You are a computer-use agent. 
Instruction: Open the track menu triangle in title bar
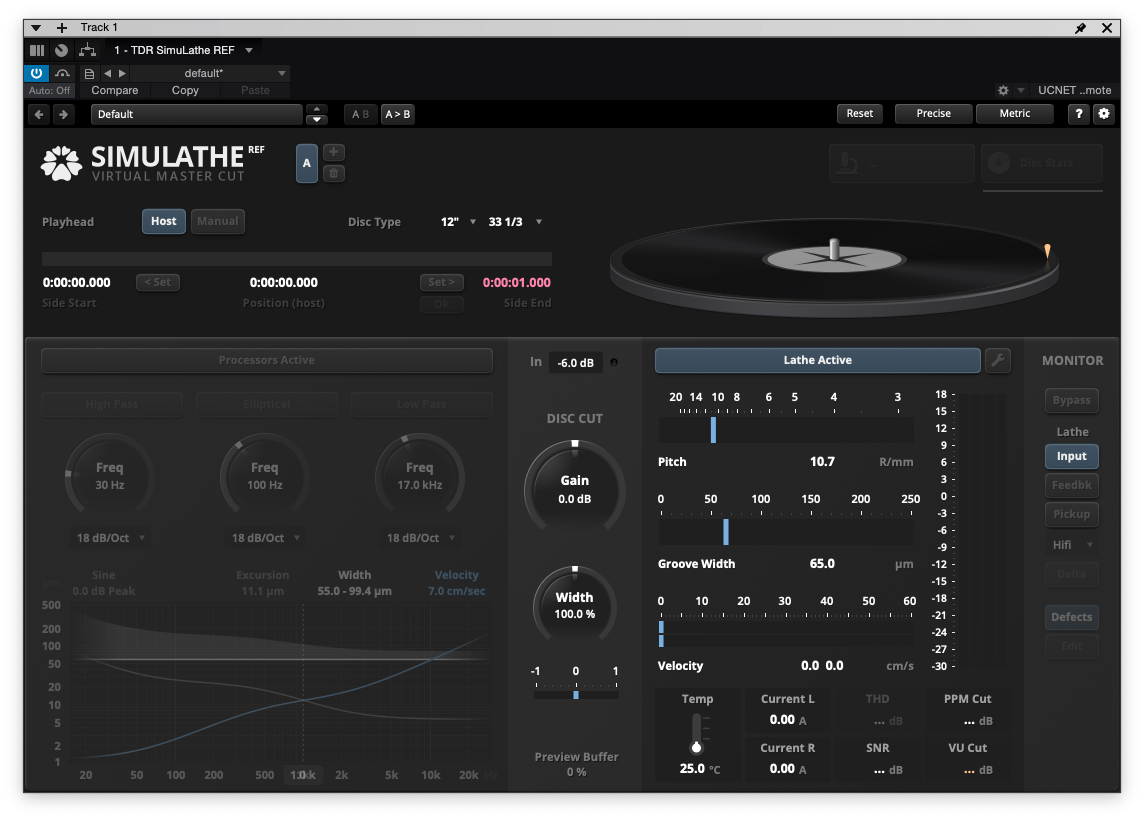coord(36,28)
